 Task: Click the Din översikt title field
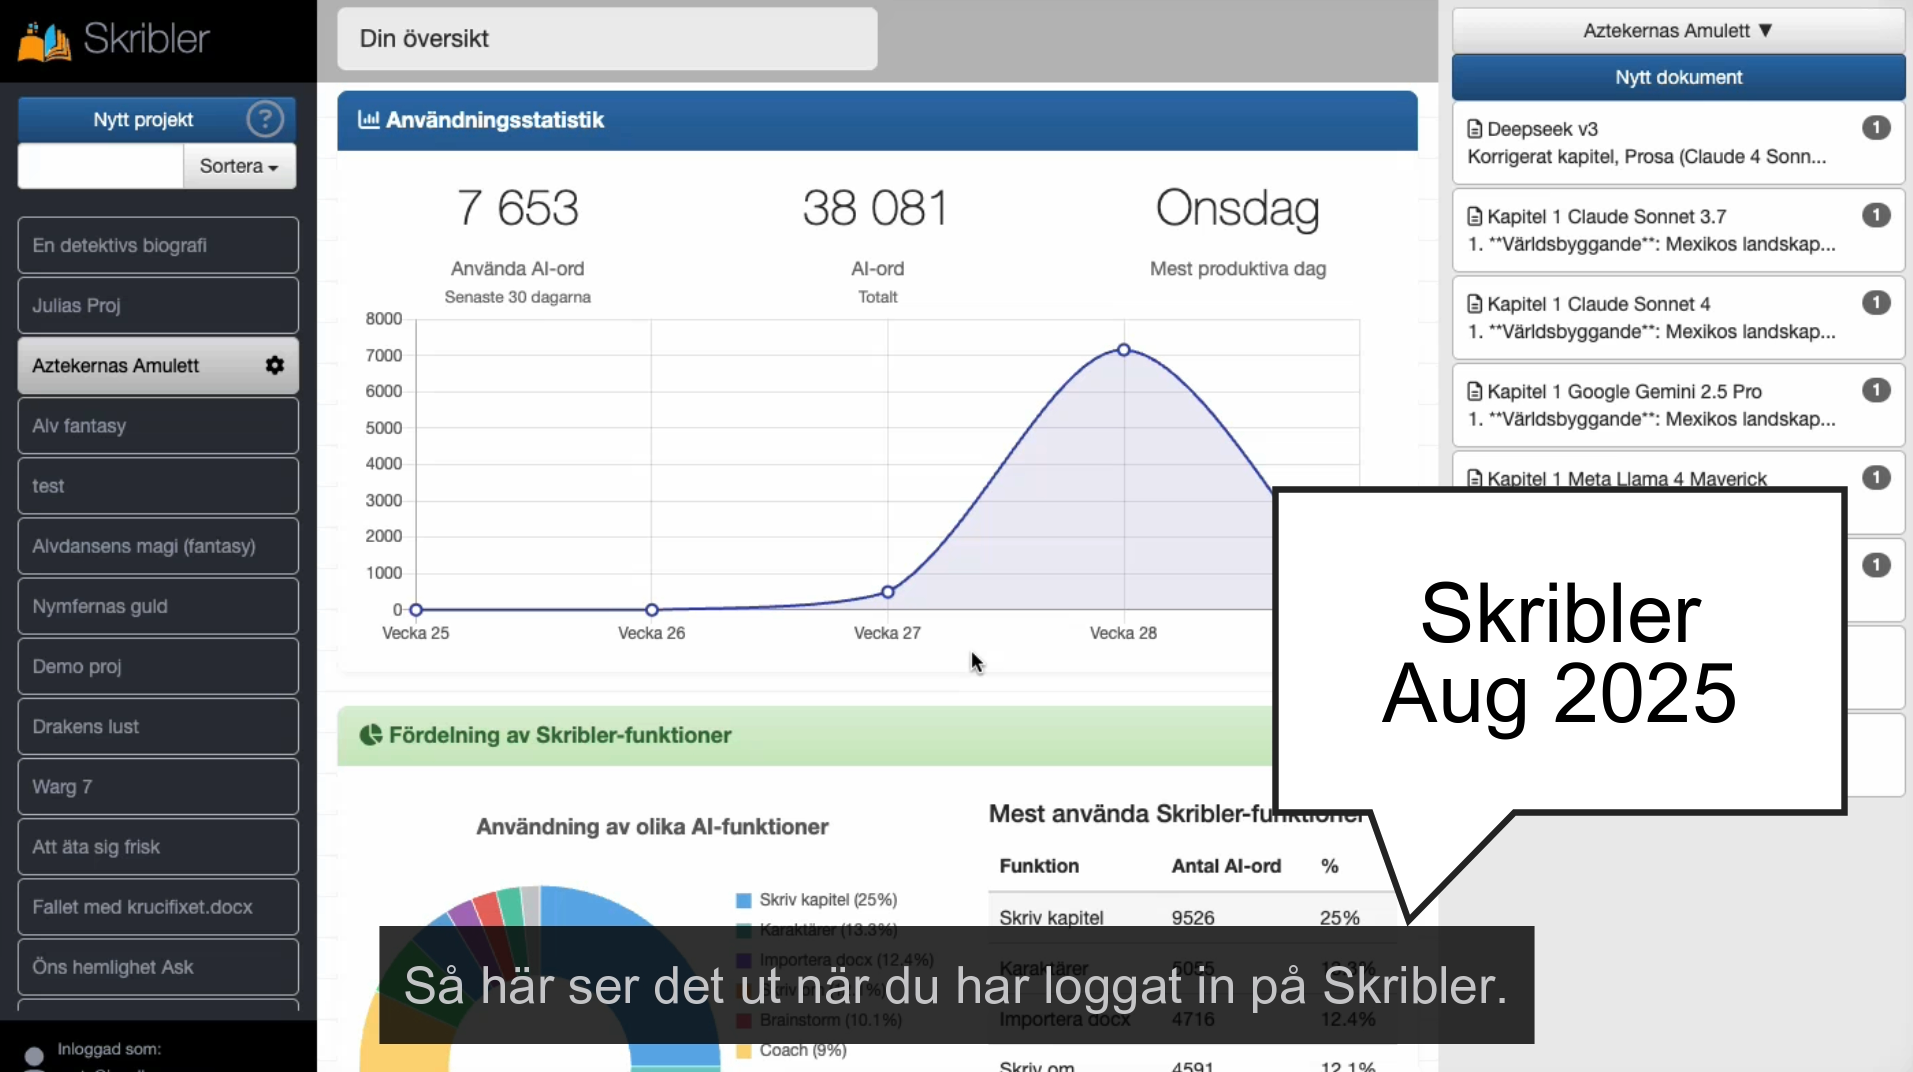coord(607,39)
